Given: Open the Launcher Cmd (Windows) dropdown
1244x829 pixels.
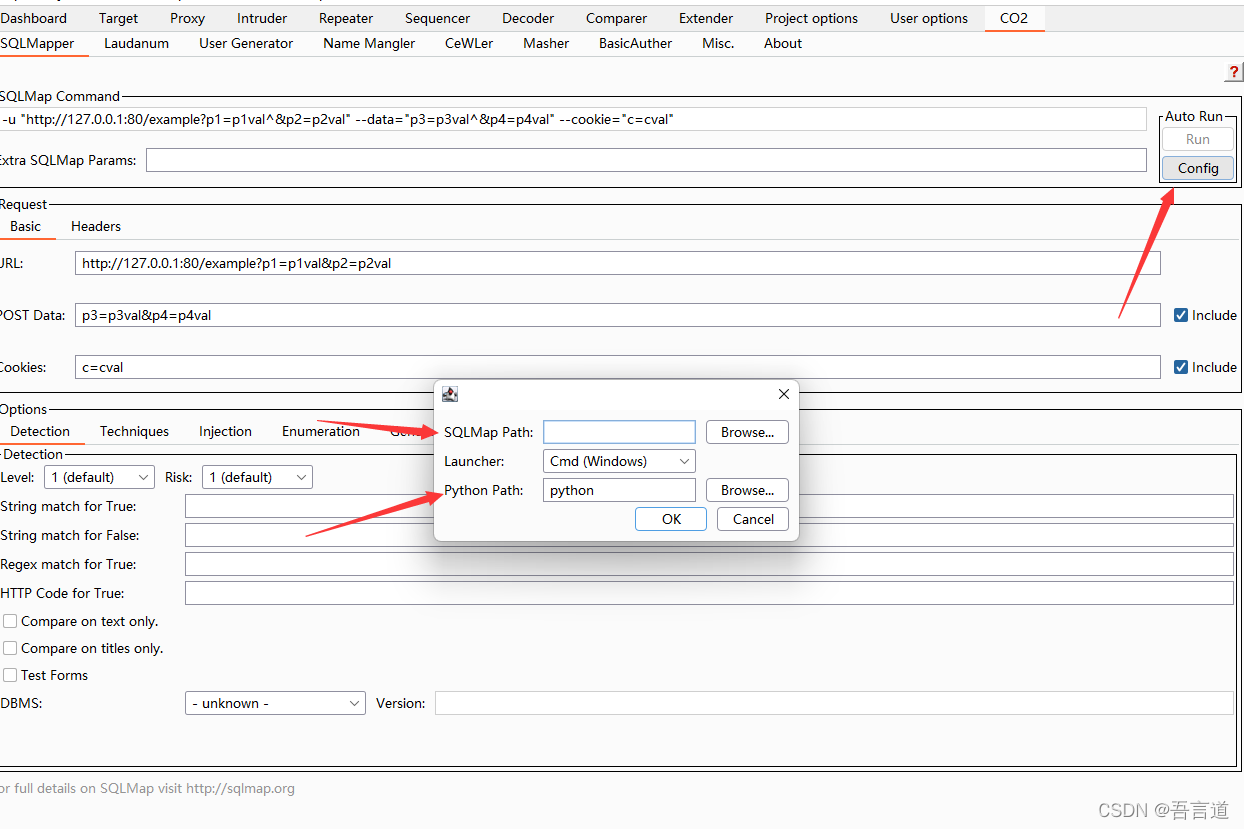Looking at the screenshot, I should click(619, 461).
